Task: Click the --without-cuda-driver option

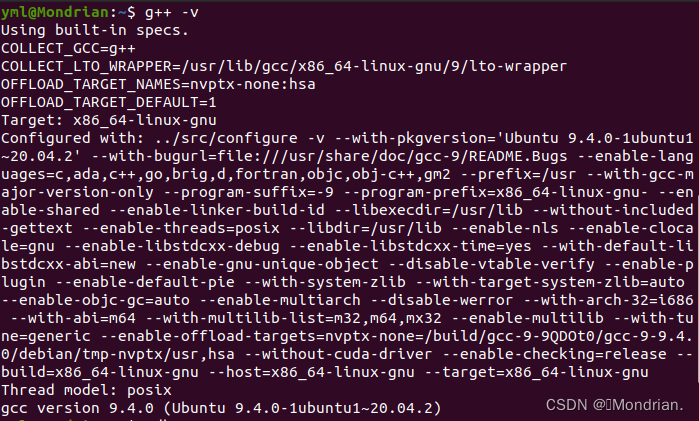Action: click(x=338, y=354)
